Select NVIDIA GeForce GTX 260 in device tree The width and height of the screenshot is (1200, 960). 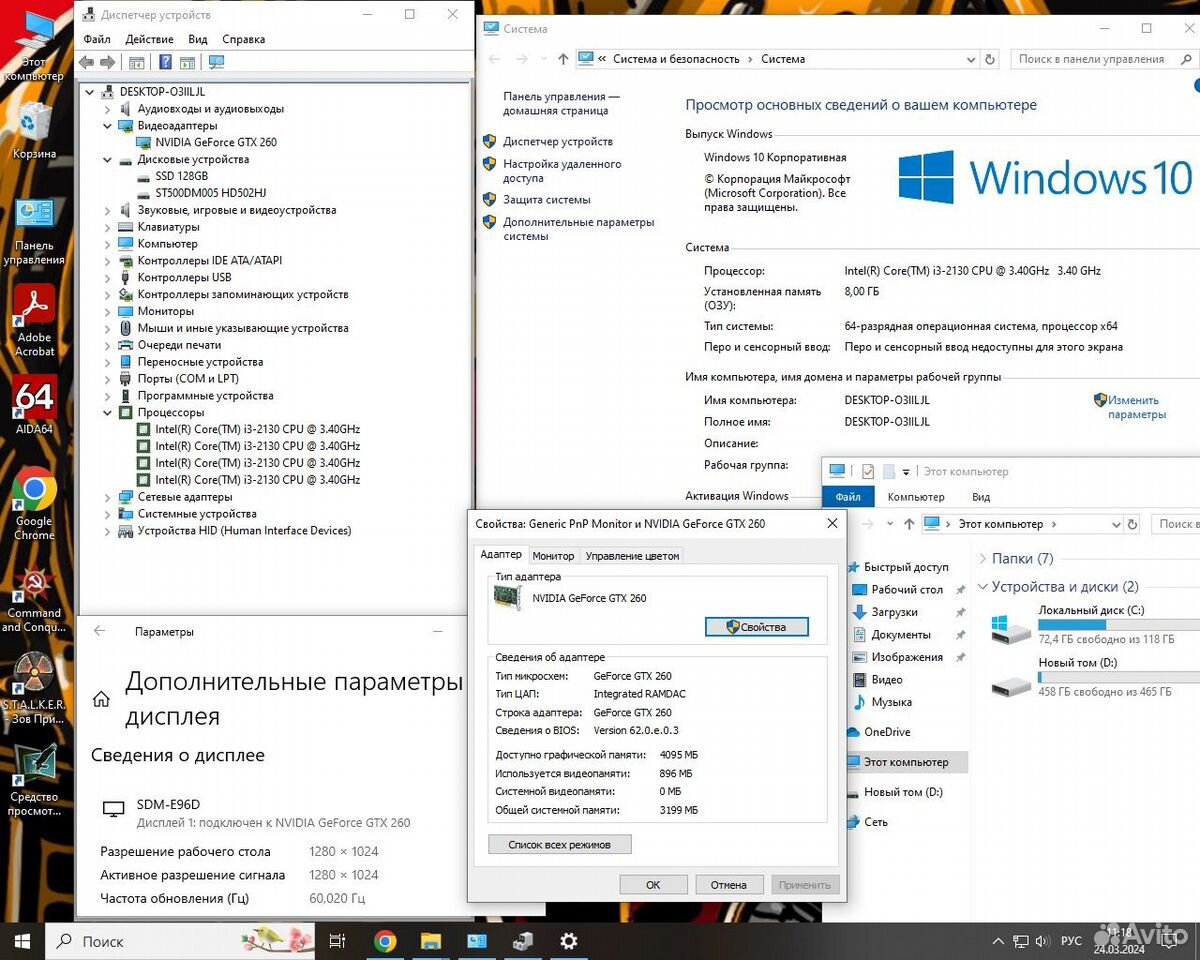pos(216,142)
